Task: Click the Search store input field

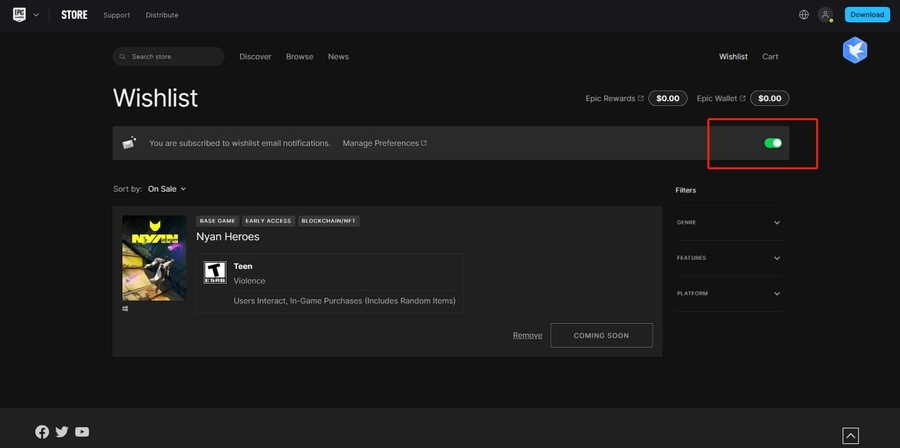Action: coord(170,57)
